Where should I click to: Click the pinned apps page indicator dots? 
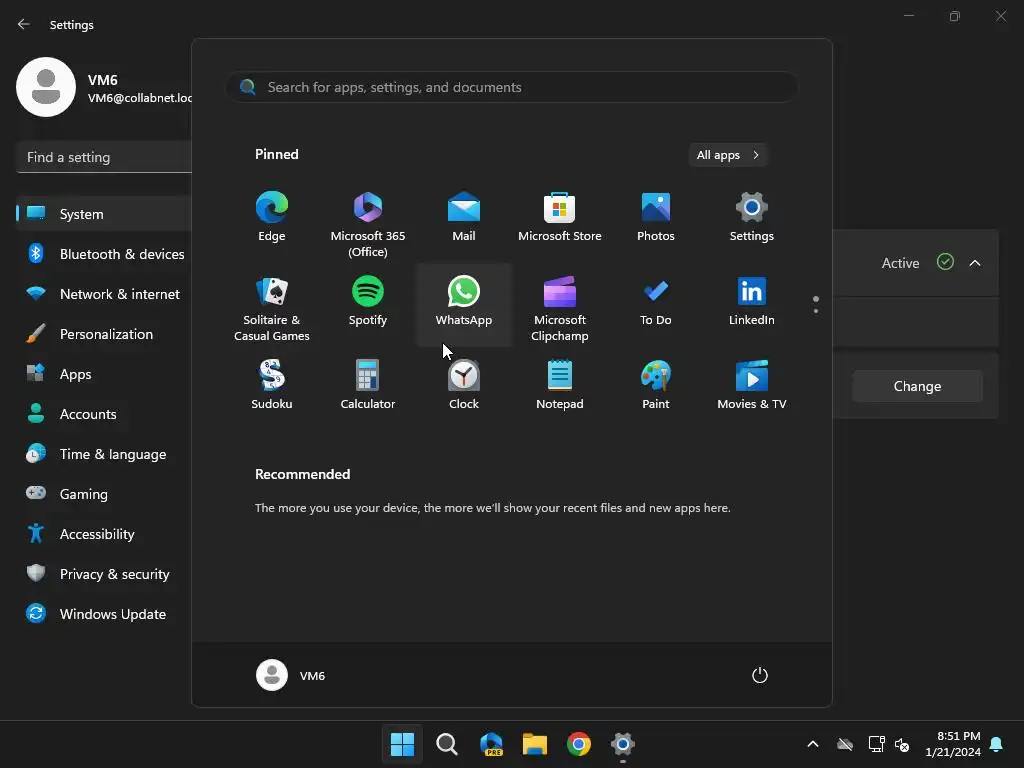point(816,305)
